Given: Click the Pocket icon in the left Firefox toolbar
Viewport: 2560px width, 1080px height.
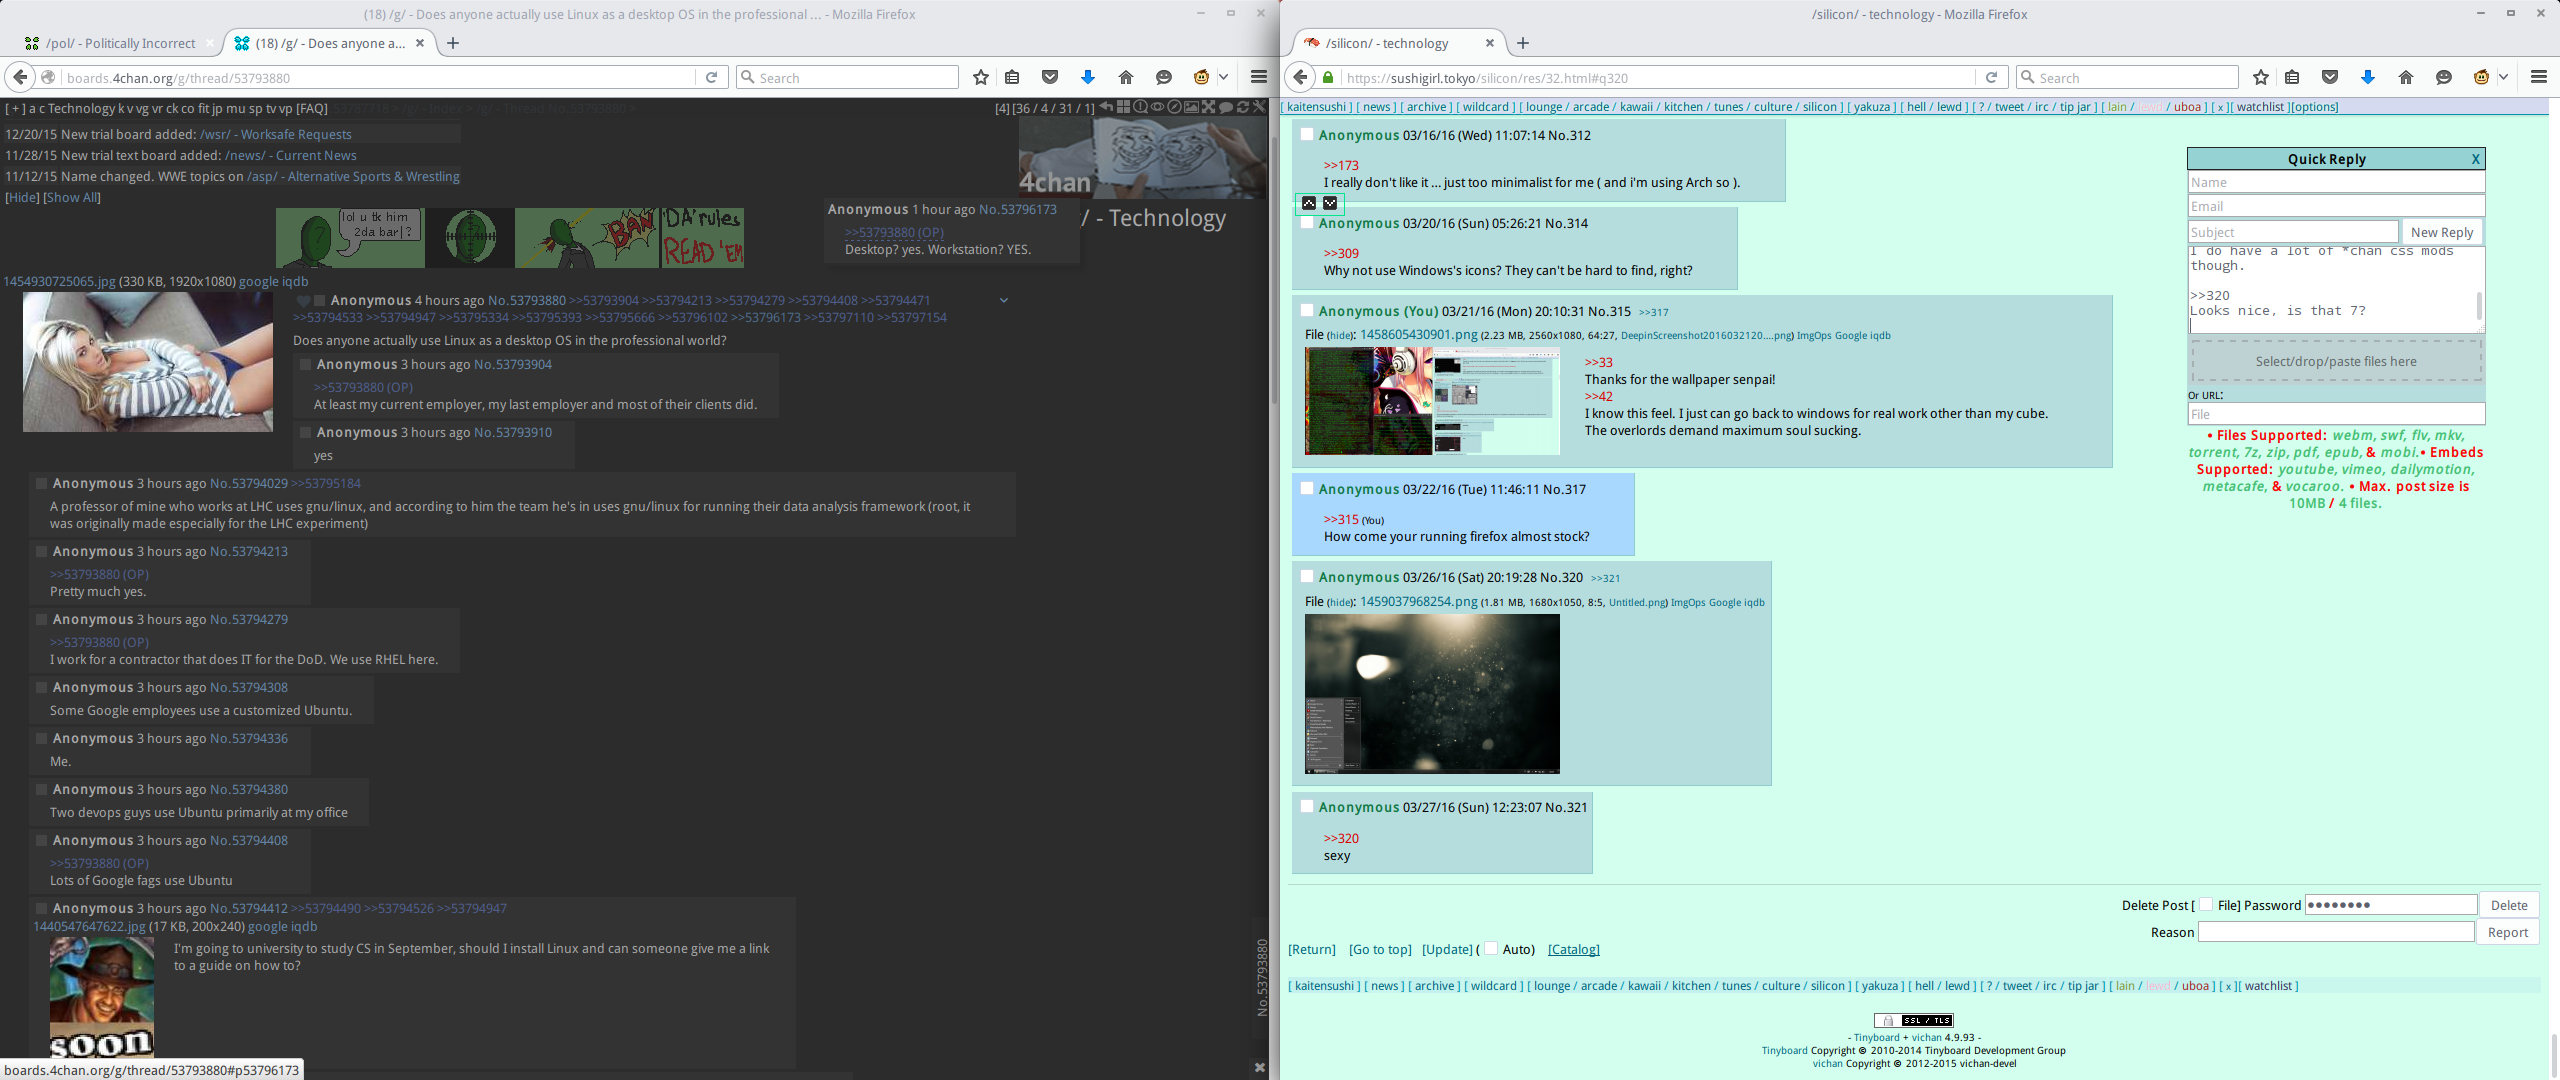Looking at the screenshot, I should coord(1049,77).
